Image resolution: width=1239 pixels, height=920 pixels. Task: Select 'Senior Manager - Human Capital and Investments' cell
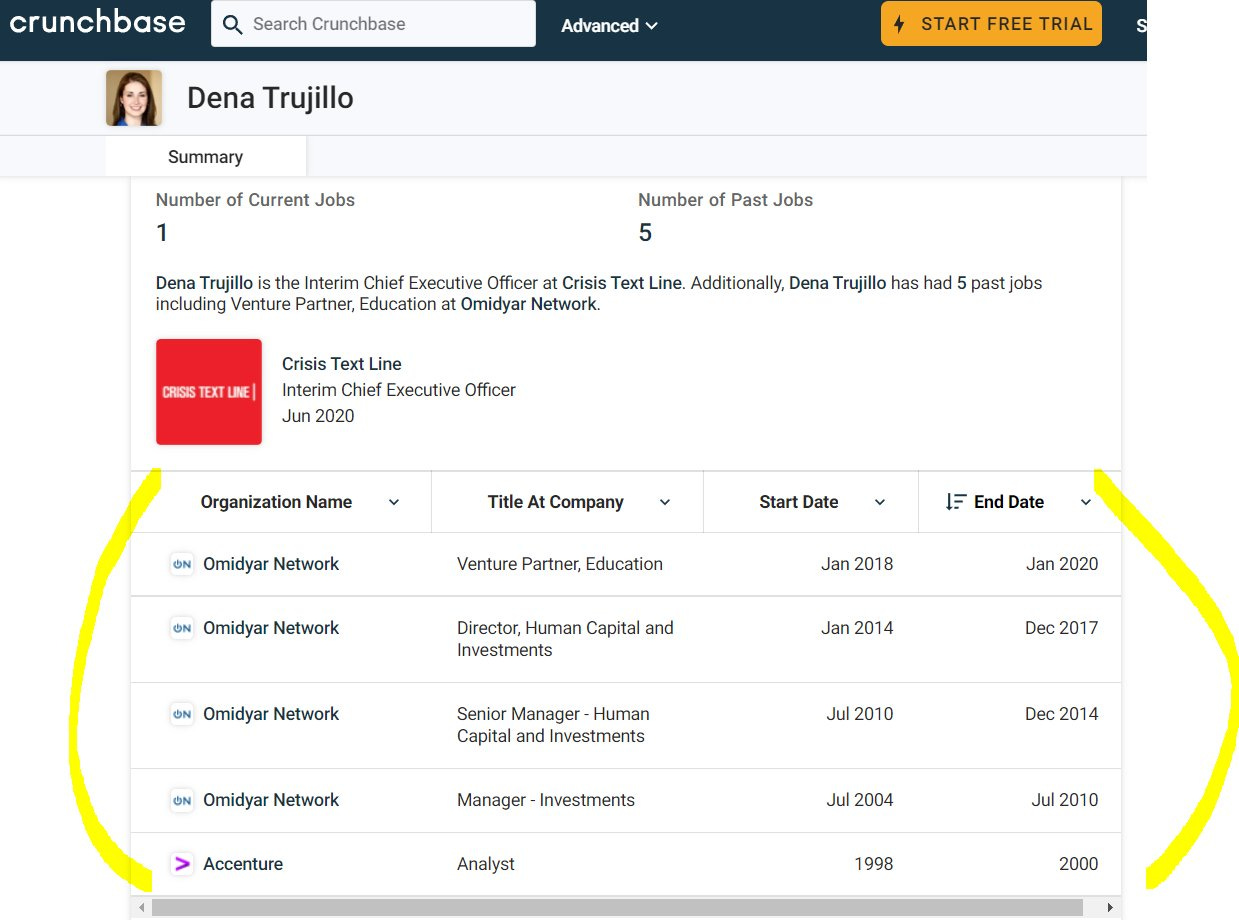tap(553, 725)
